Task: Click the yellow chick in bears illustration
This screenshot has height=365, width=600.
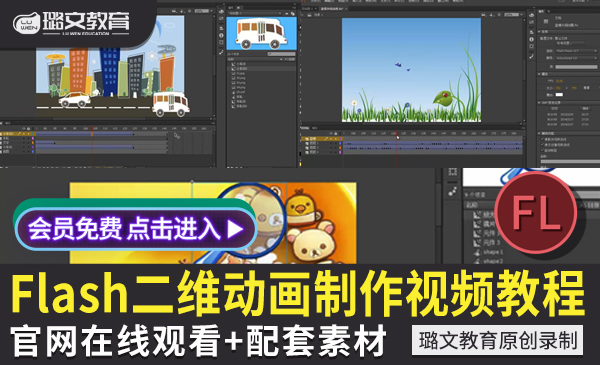Action: point(302,206)
